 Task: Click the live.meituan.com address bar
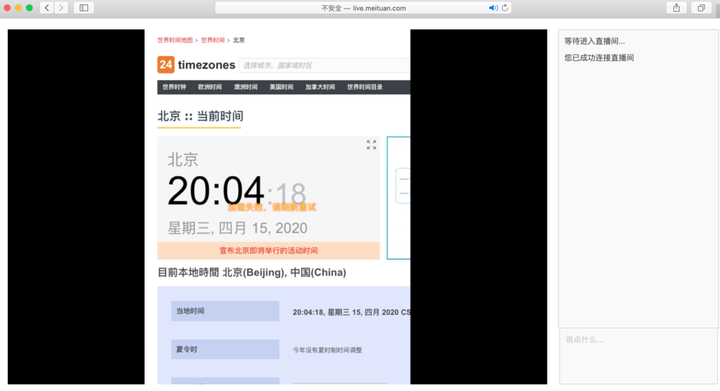pyautogui.click(x=363, y=8)
